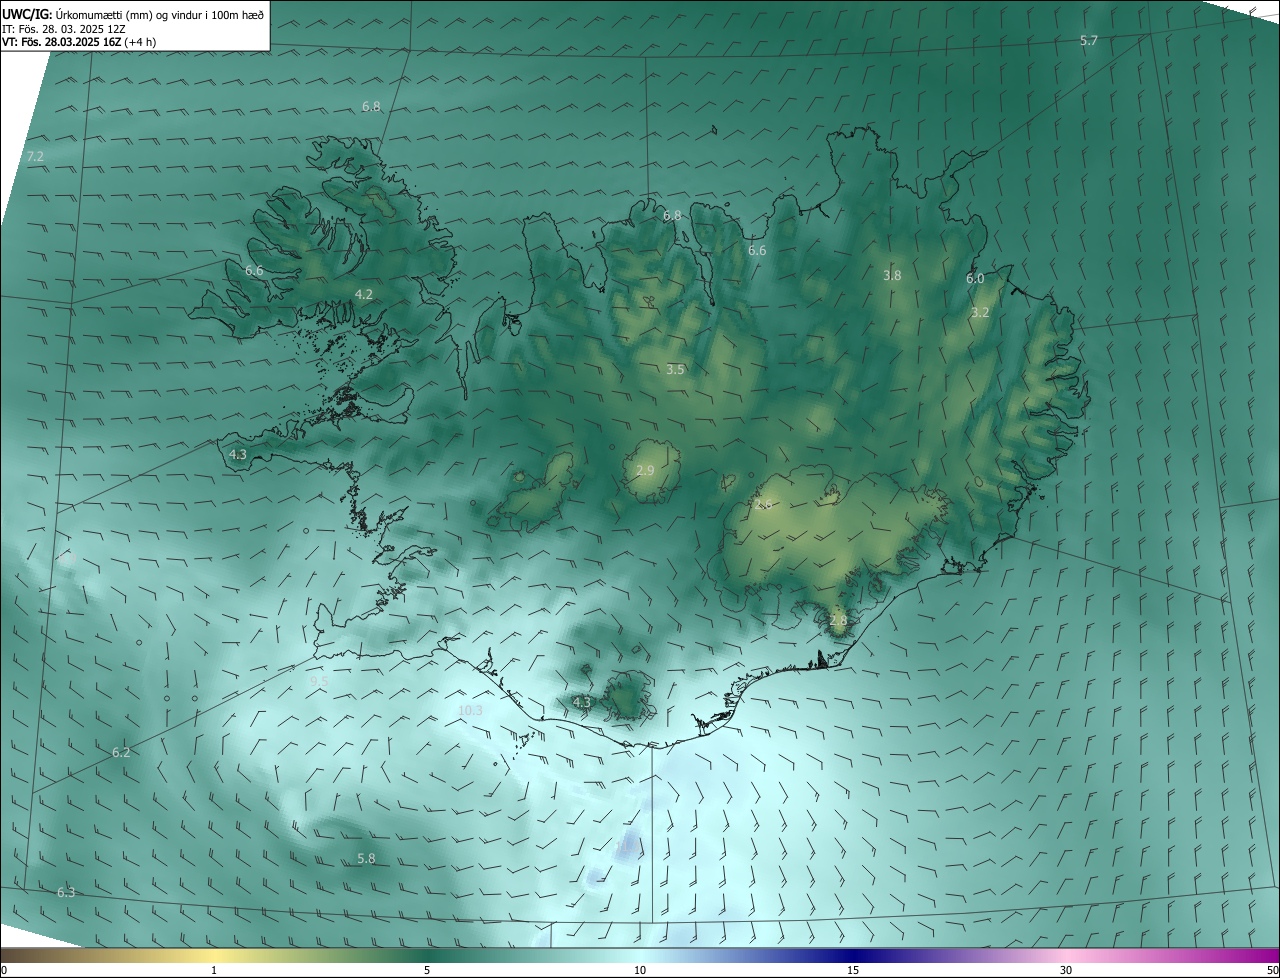This screenshot has width=1280, height=978.
Task: Click the 5.7 value label on the map
Action: pyautogui.click(x=1089, y=40)
